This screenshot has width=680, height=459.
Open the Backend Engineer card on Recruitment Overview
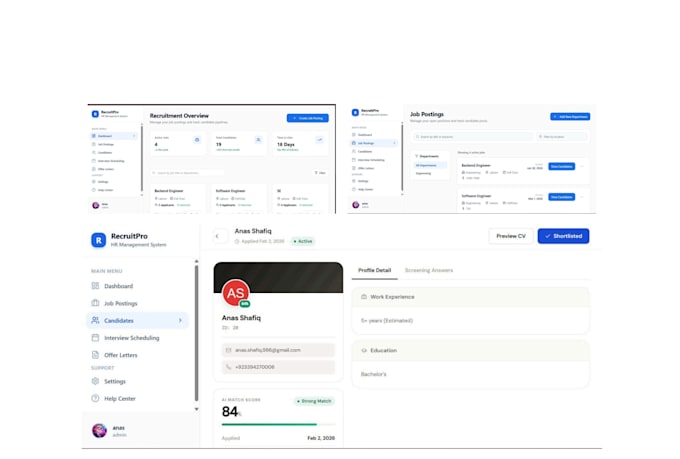(x=178, y=199)
